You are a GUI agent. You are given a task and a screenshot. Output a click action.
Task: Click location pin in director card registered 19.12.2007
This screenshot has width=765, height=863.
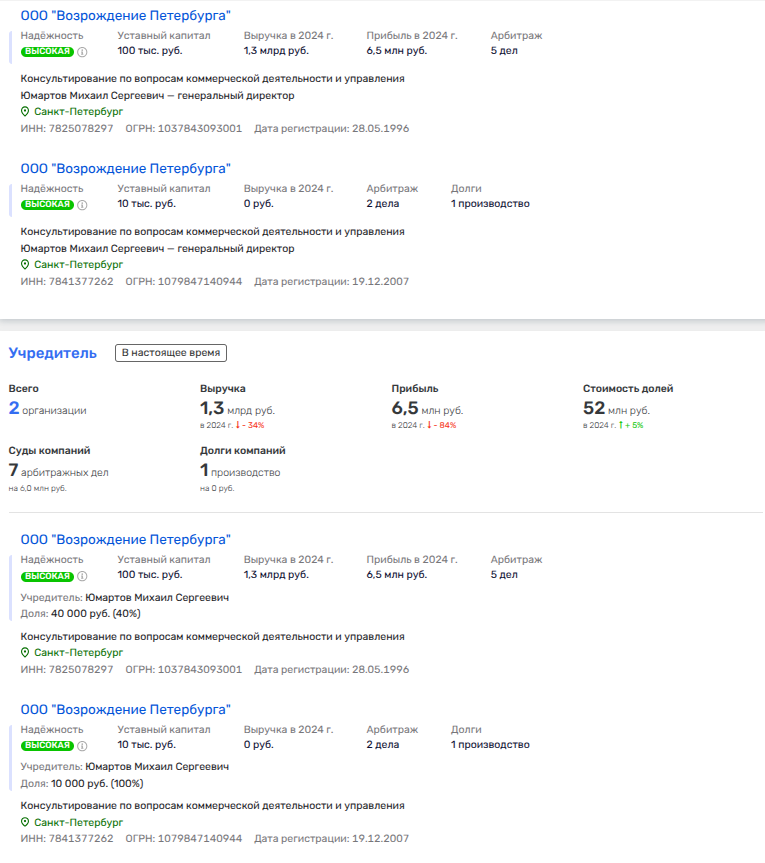pos(26,265)
